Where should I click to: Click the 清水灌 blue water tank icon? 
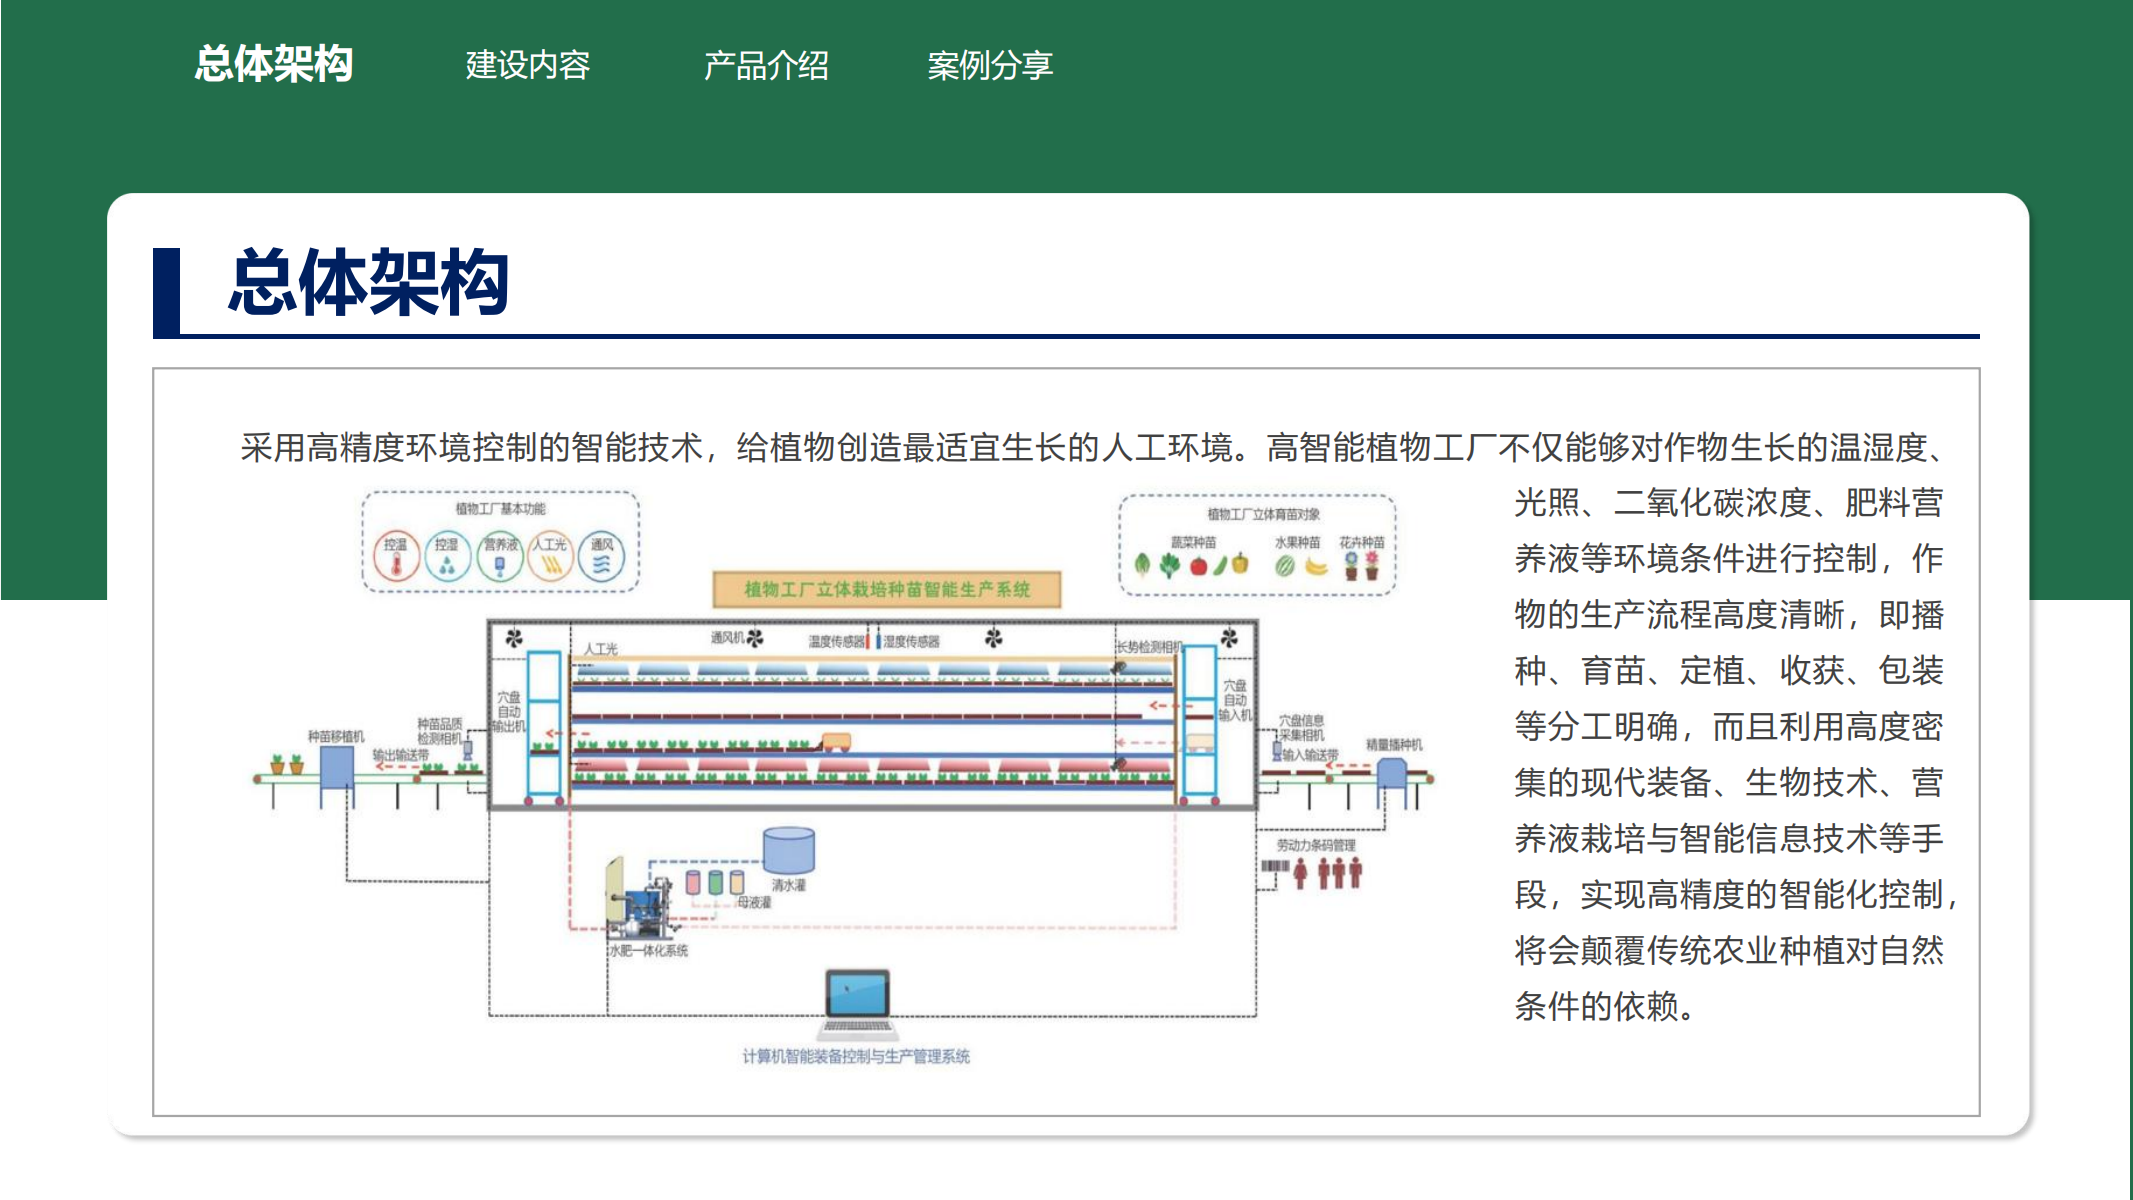tap(788, 851)
